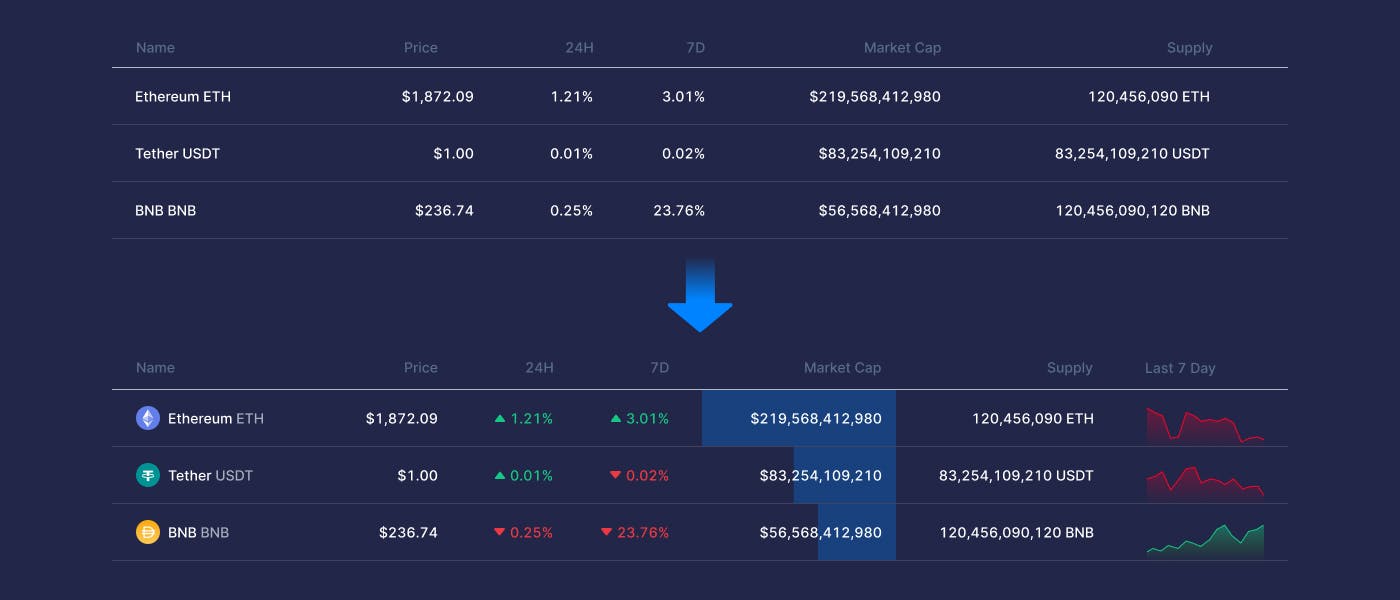The width and height of the screenshot is (1400, 600).
Task: Click the green 3.01% change value
Action: click(648, 419)
